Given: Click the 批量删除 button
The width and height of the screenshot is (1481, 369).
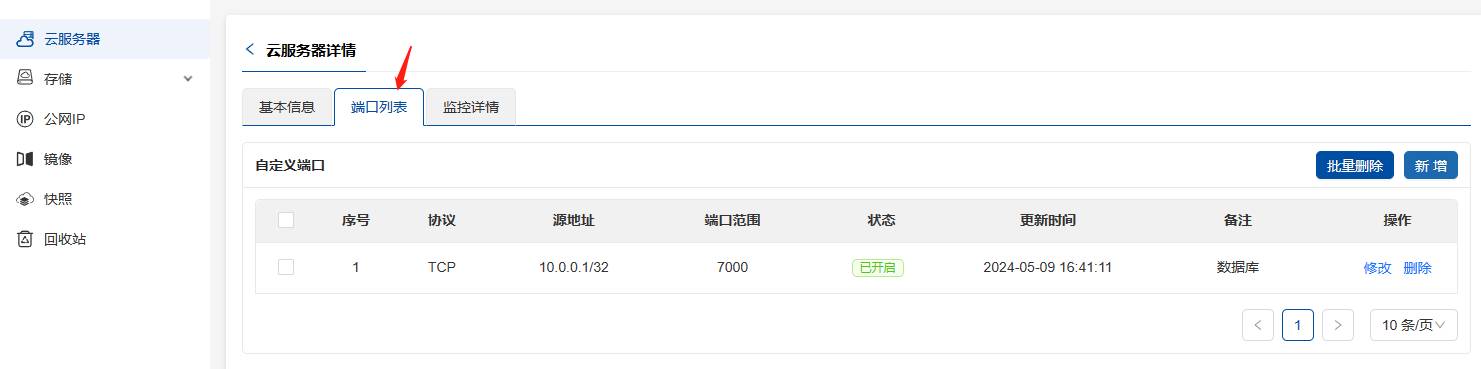Looking at the screenshot, I should tap(1355, 166).
